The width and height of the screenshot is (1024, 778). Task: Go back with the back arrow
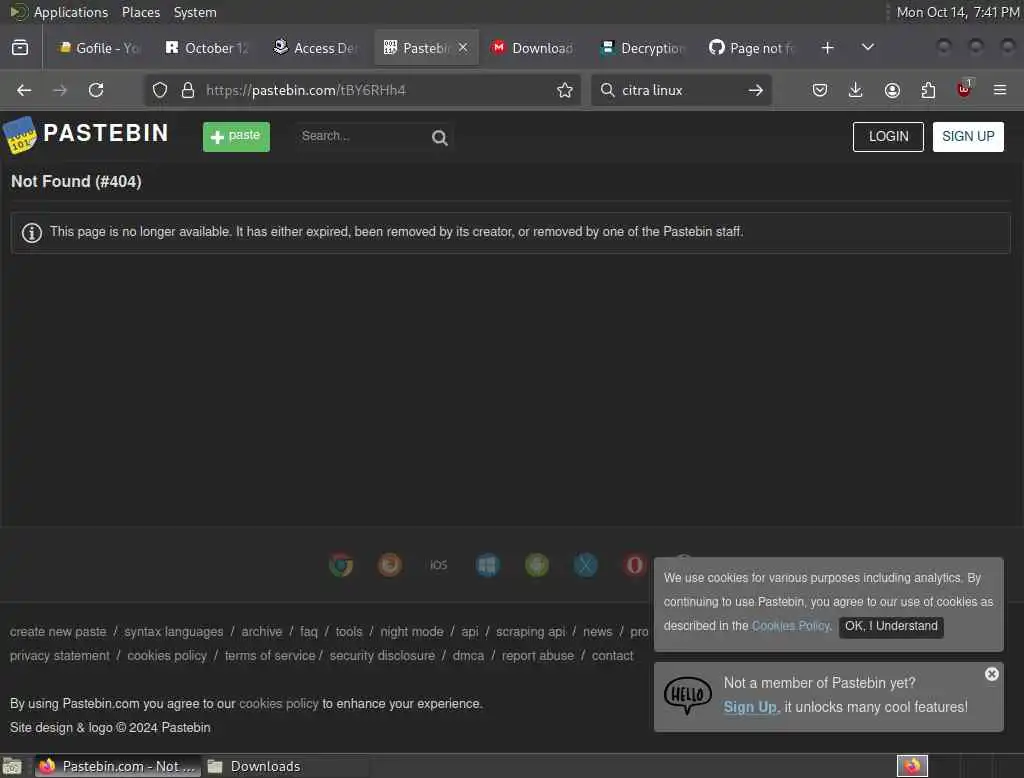point(24,90)
